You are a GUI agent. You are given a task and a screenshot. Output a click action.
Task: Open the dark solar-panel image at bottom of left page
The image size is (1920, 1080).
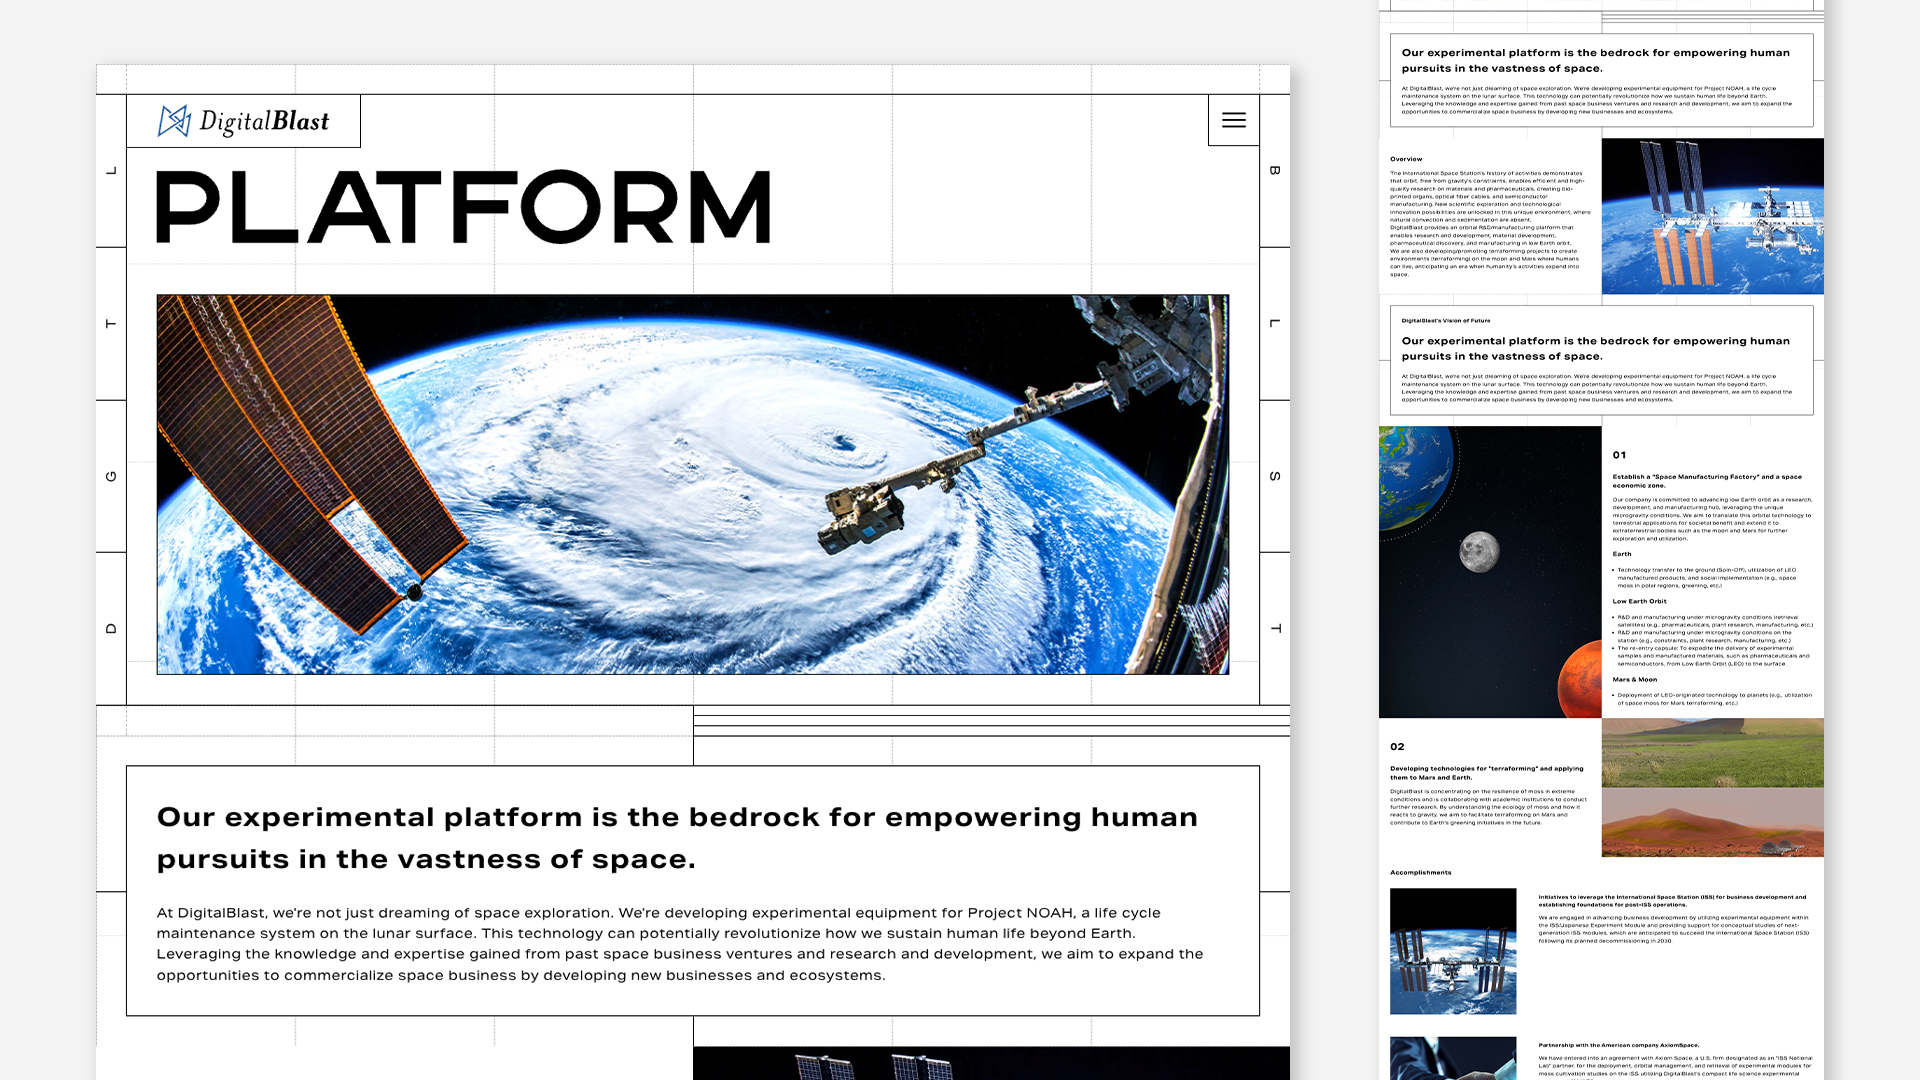click(991, 1063)
